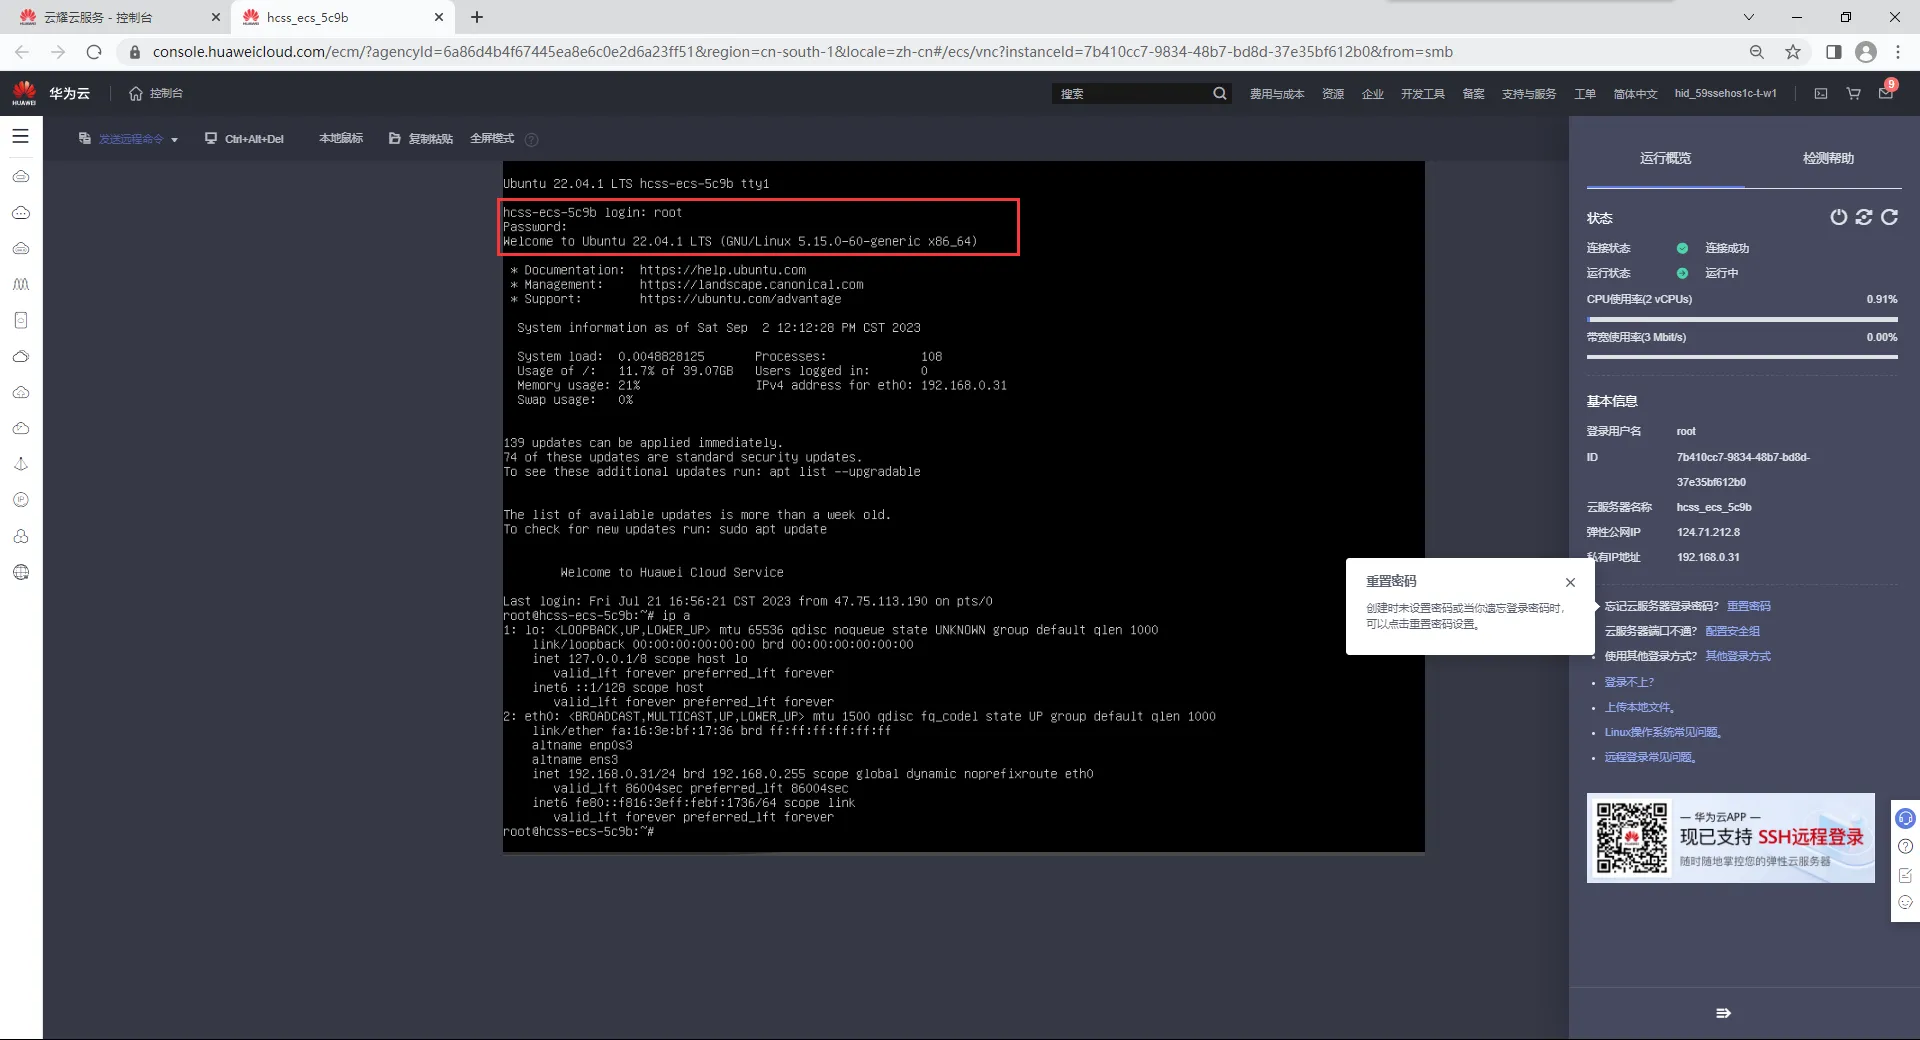1920x1040 pixels.
Task: Click the first cloud server icon in sidebar
Action: pyautogui.click(x=21, y=176)
